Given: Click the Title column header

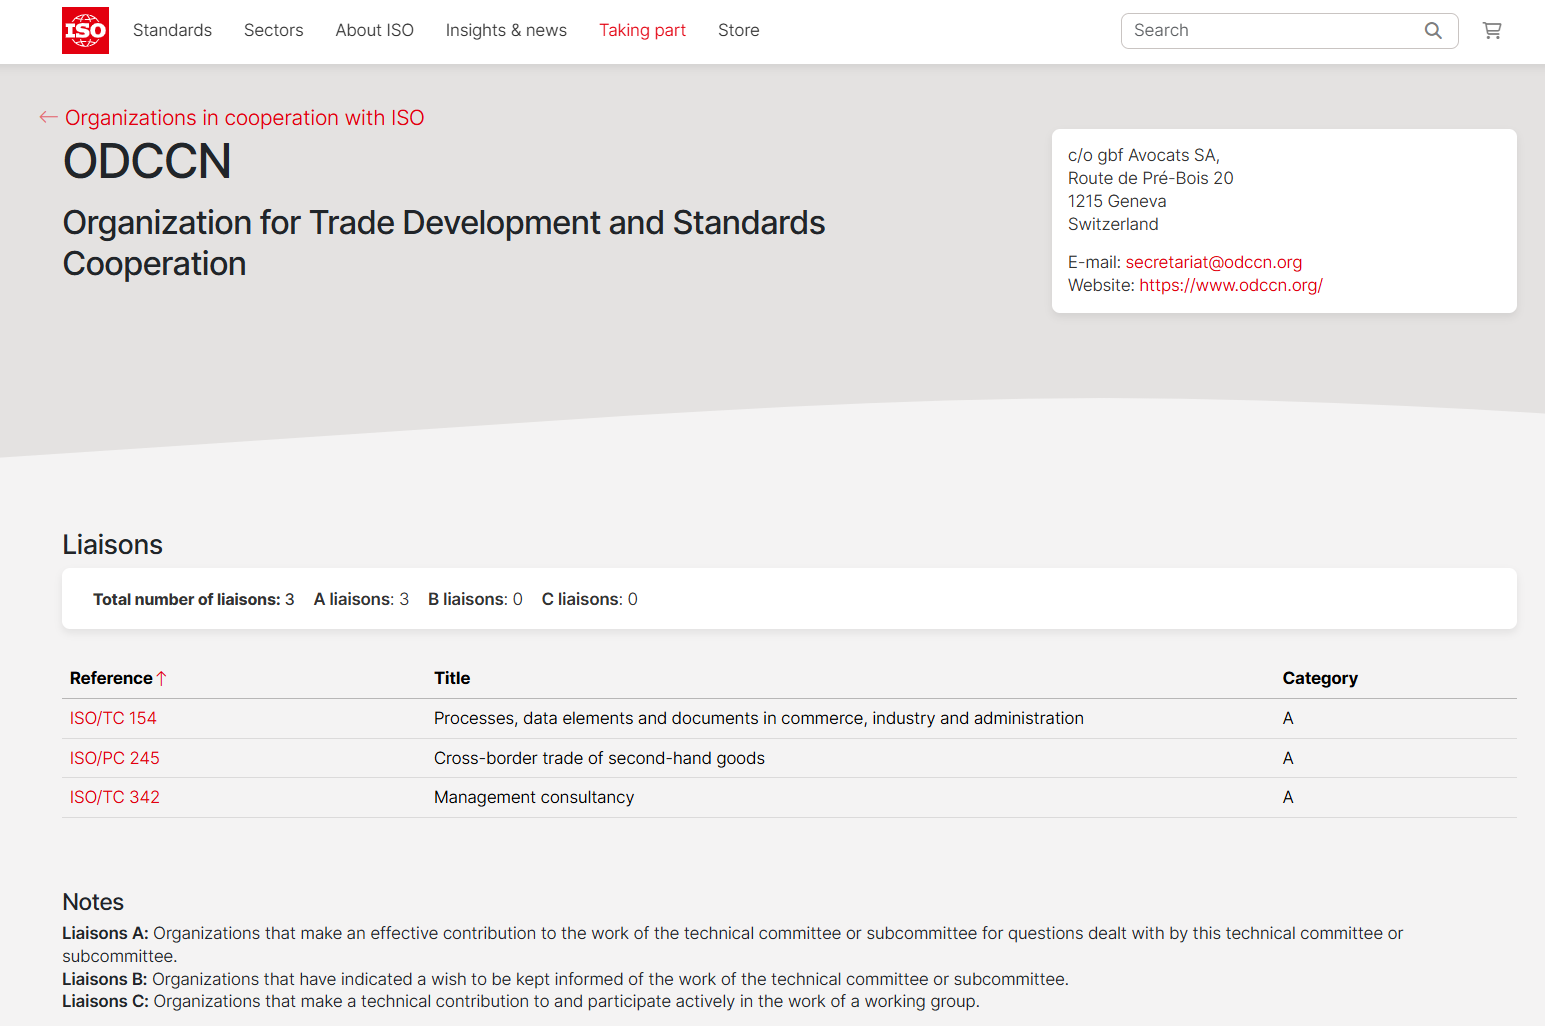Looking at the screenshot, I should click(x=452, y=677).
